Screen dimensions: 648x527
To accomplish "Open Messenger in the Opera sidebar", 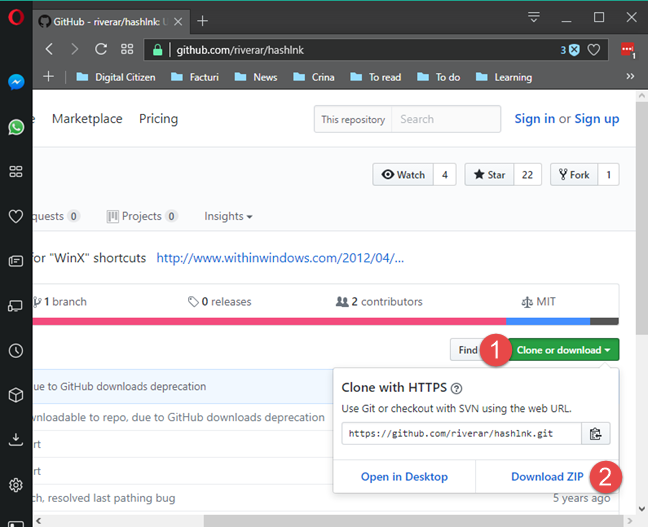I will pos(16,82).
